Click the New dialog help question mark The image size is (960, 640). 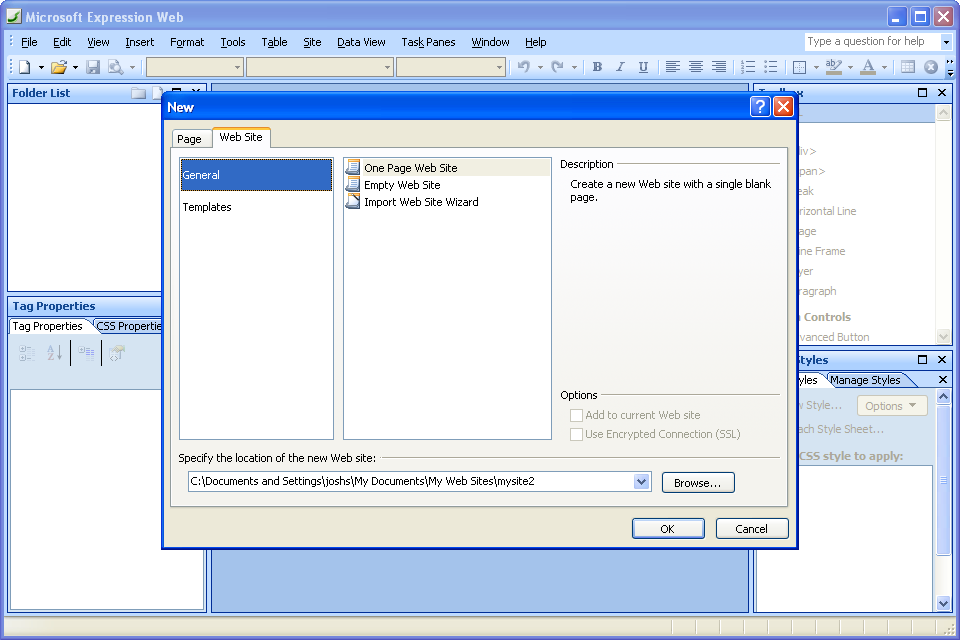(x=760, y=107)
